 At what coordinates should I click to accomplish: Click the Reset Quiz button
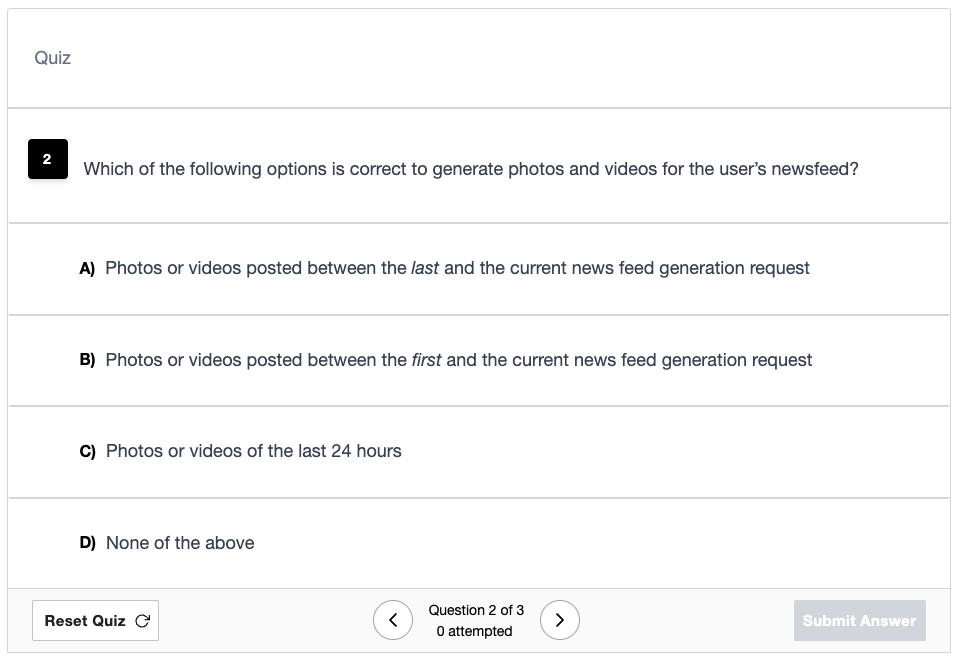click(x=96, y=621)
